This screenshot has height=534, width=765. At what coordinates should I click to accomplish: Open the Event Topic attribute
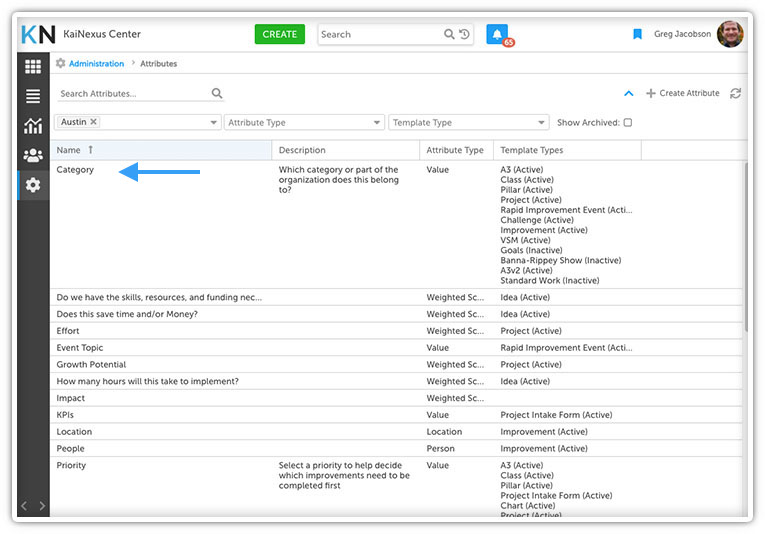pyautogui.click(x=80, y=348)
